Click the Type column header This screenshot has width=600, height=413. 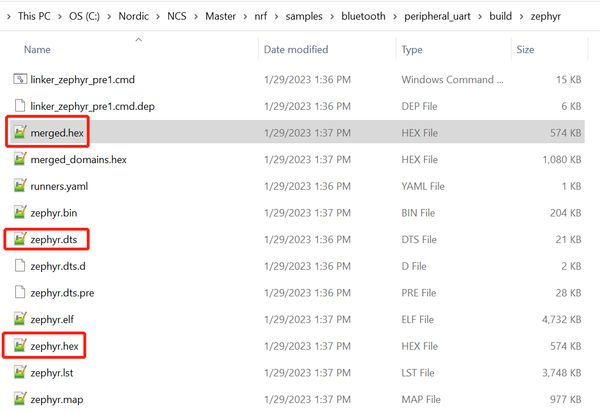tap(412, 49)
